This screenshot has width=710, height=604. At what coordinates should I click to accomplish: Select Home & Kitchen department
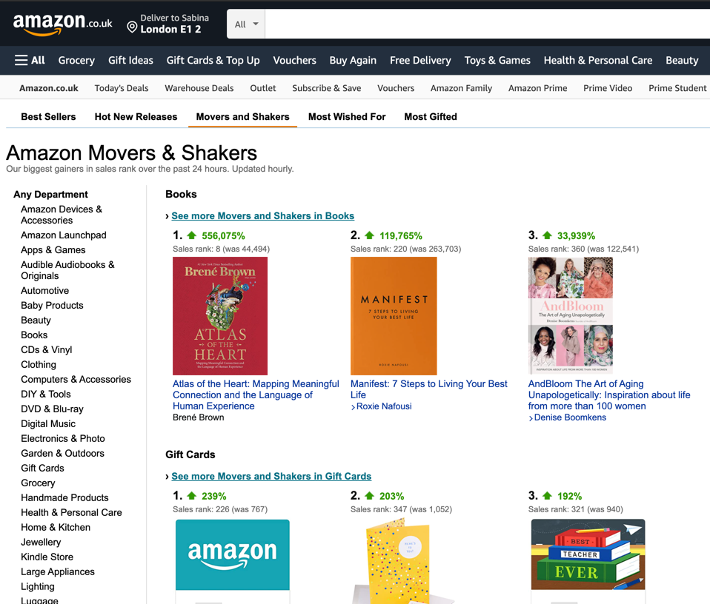point(56,527)
